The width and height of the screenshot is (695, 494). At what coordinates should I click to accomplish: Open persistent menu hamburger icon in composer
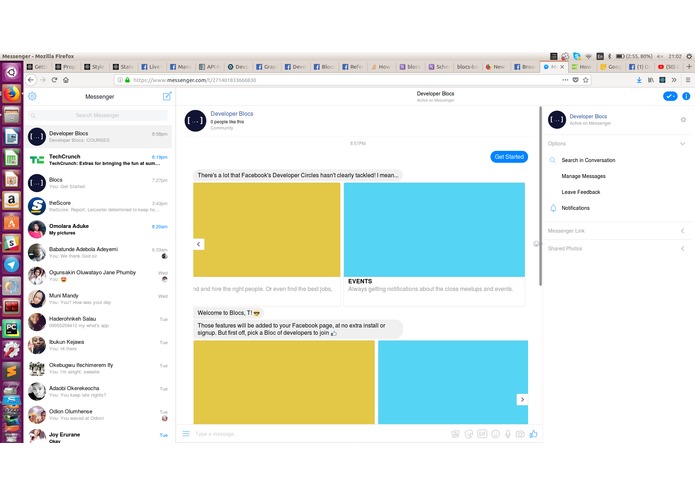click(x=186, y=434)
